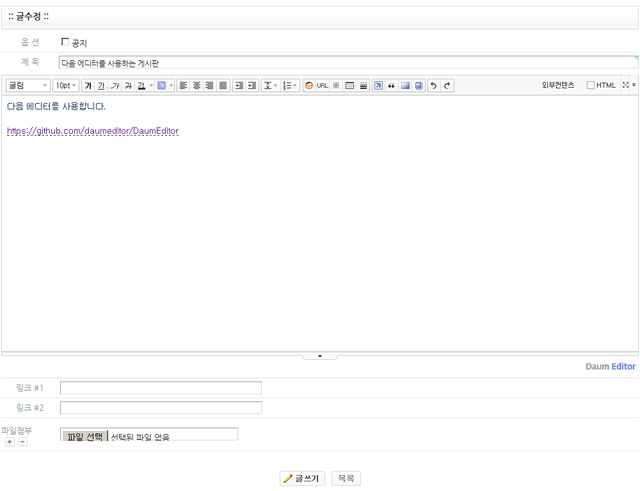This screenshot has height=491, width=640.
Task: Switch editor to fullscreen mode
Action: (x=627, y=86)
